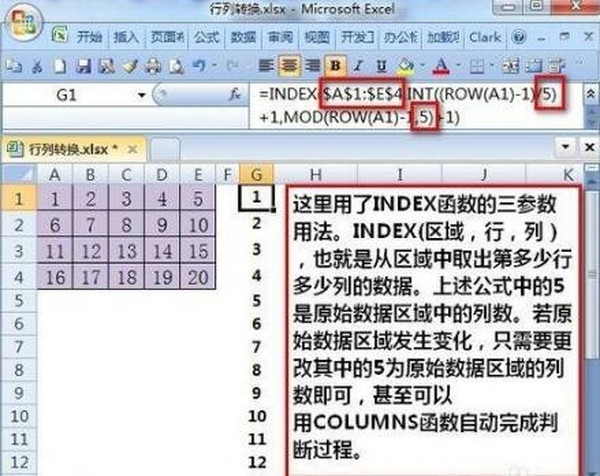Image resolution: width=600 pixels, height=476 pixels.
Task: Open the Name Box dropdown arrow
Action: (x=142, y=95)
